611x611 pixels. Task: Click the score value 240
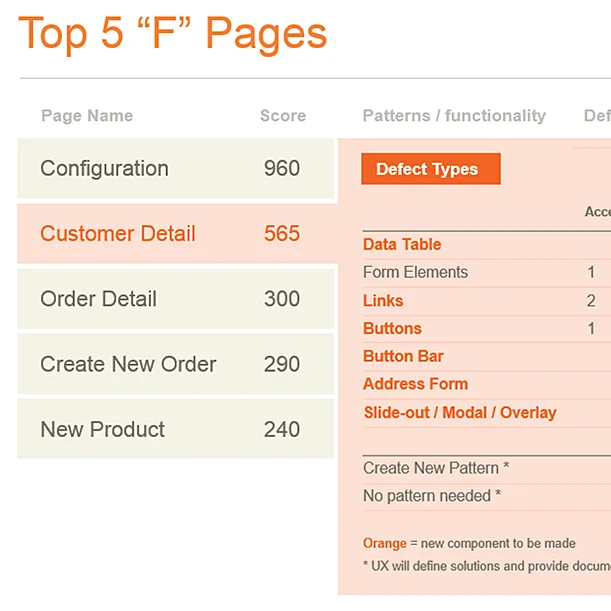coord(282,429)
